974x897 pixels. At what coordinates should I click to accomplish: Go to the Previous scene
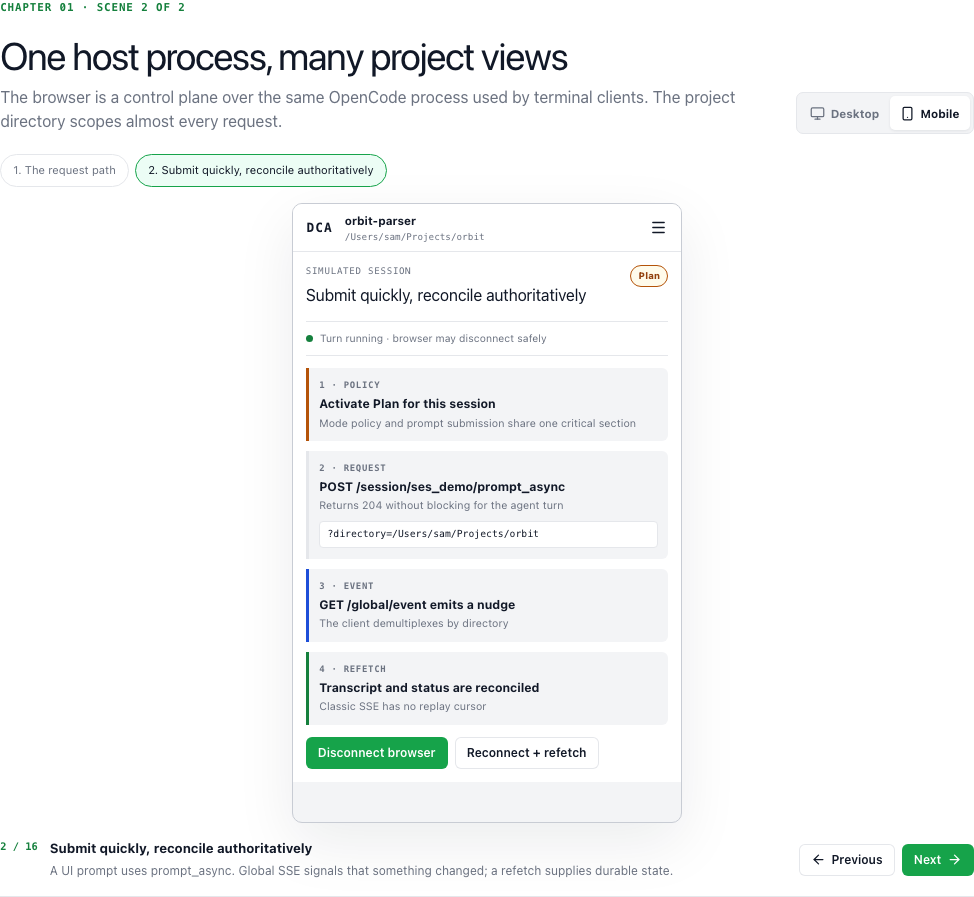click(847, 860)
